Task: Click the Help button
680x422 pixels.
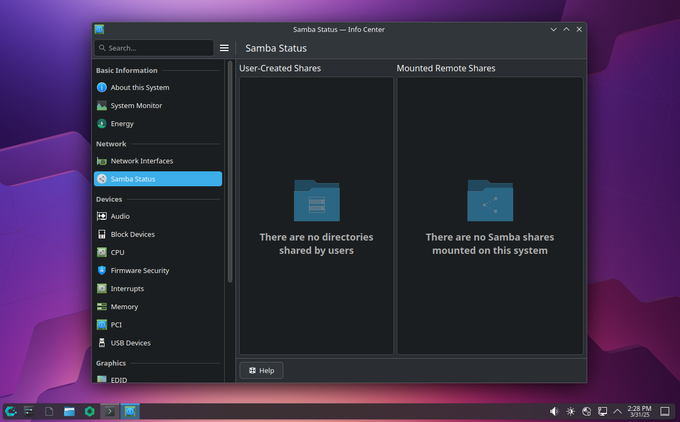Action: pos(262,371)
